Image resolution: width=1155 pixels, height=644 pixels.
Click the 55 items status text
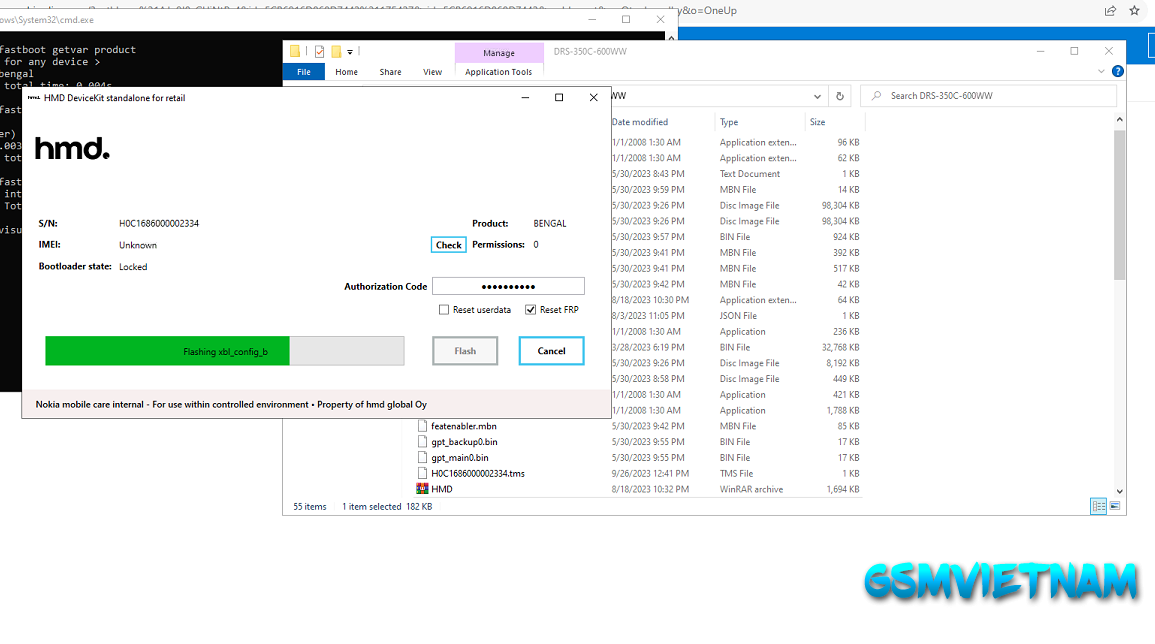(309, 506)
